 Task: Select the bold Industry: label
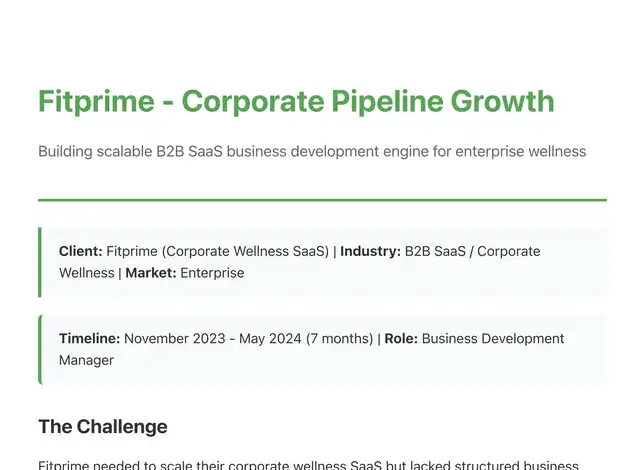[371, 251]
